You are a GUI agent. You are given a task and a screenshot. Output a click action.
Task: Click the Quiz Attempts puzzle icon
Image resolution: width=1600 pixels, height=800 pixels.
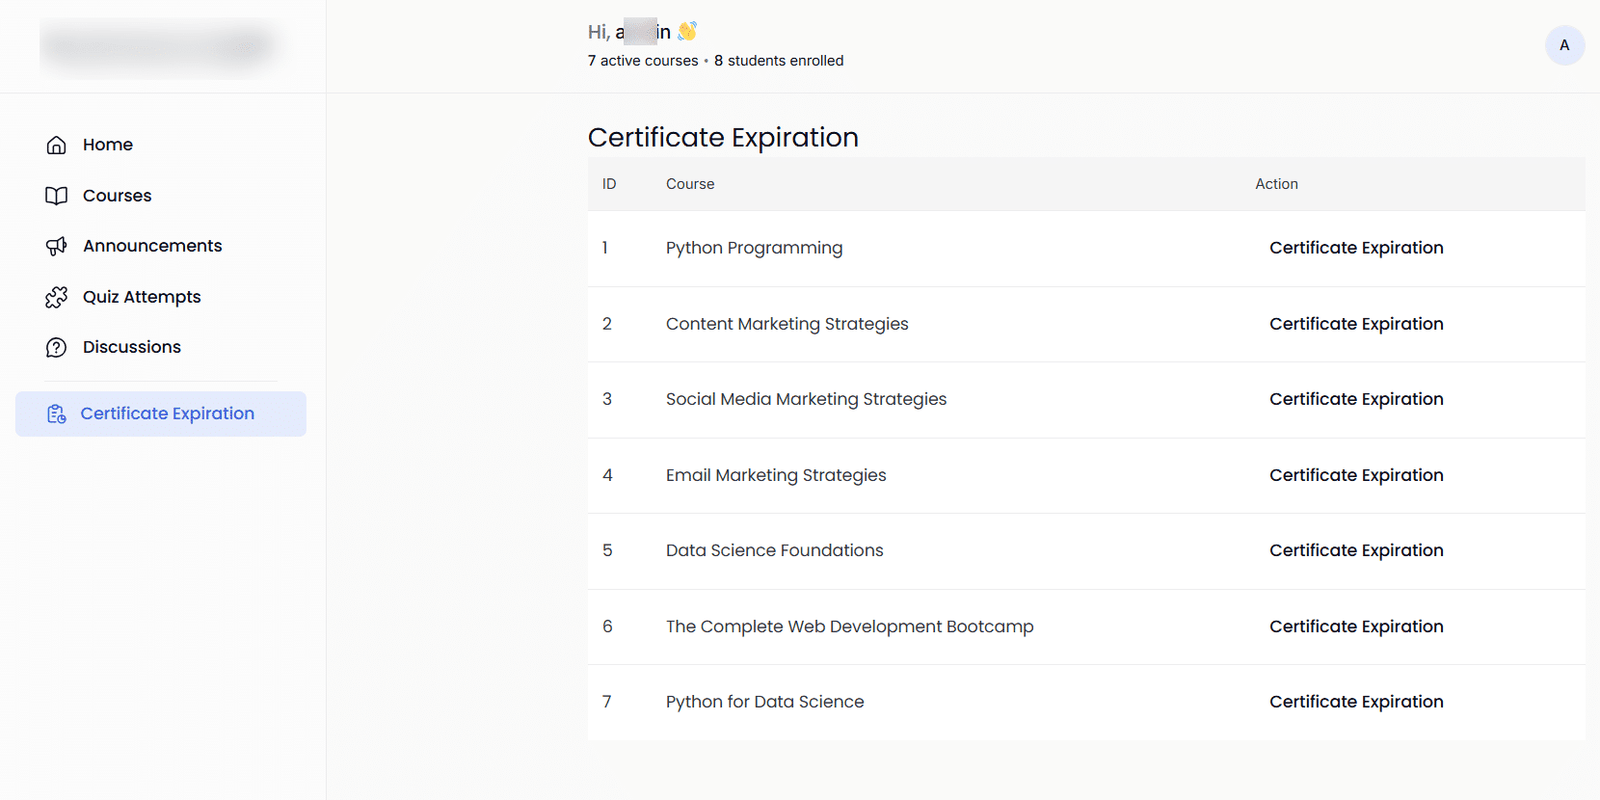tap(56, 297)
